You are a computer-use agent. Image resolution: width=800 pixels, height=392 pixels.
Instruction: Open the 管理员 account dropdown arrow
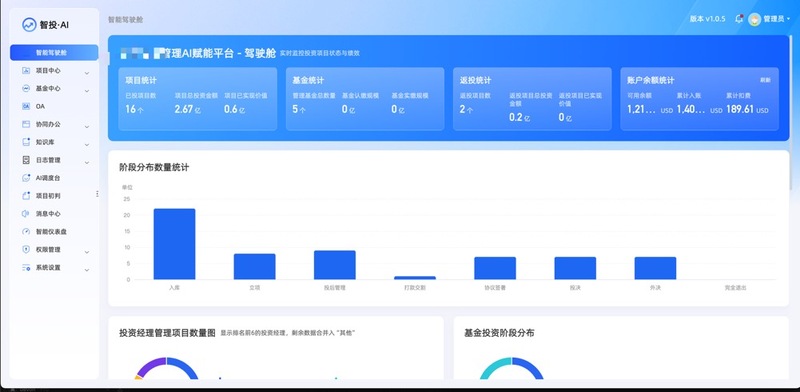coord(789,19)
